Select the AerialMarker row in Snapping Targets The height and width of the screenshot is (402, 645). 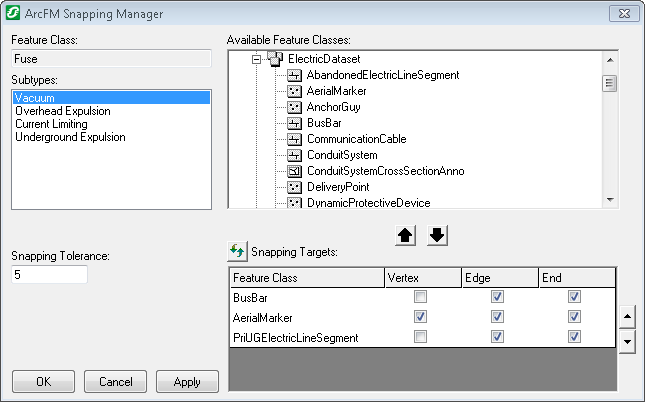[x=422, y=317]
